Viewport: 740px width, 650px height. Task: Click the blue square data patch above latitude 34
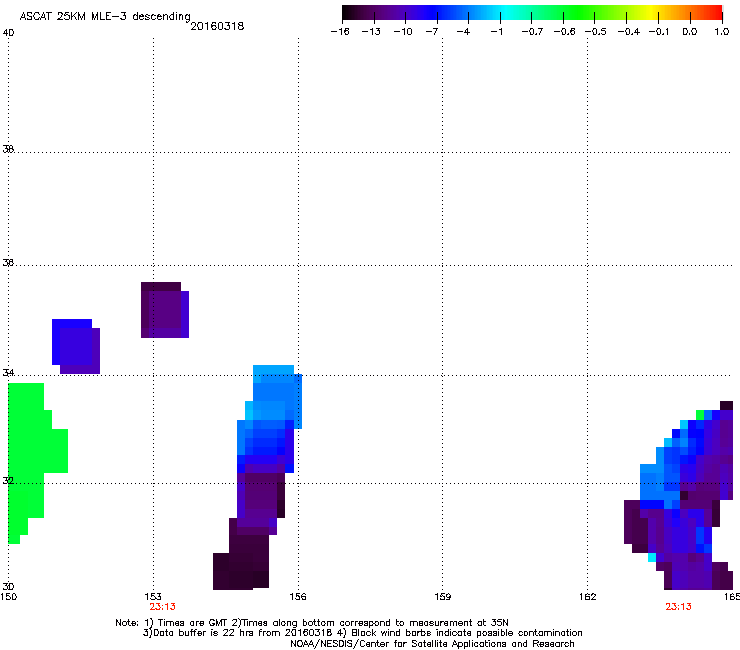[76, 346]
